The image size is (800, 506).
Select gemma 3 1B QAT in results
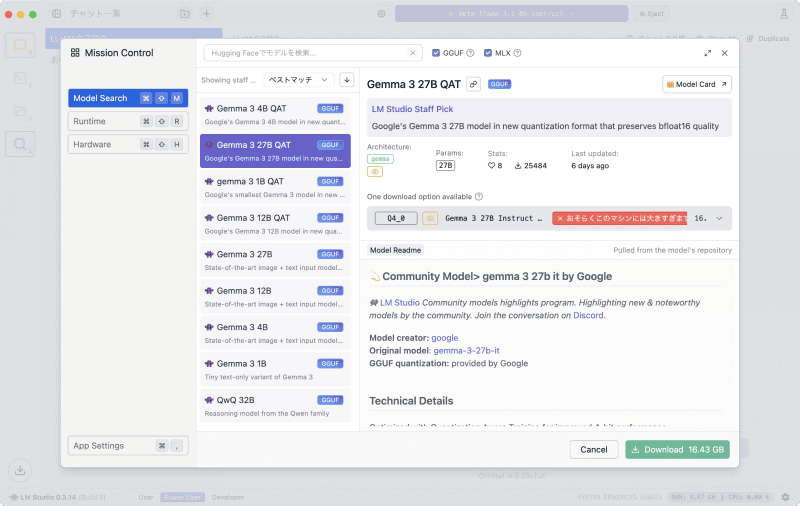275,187
